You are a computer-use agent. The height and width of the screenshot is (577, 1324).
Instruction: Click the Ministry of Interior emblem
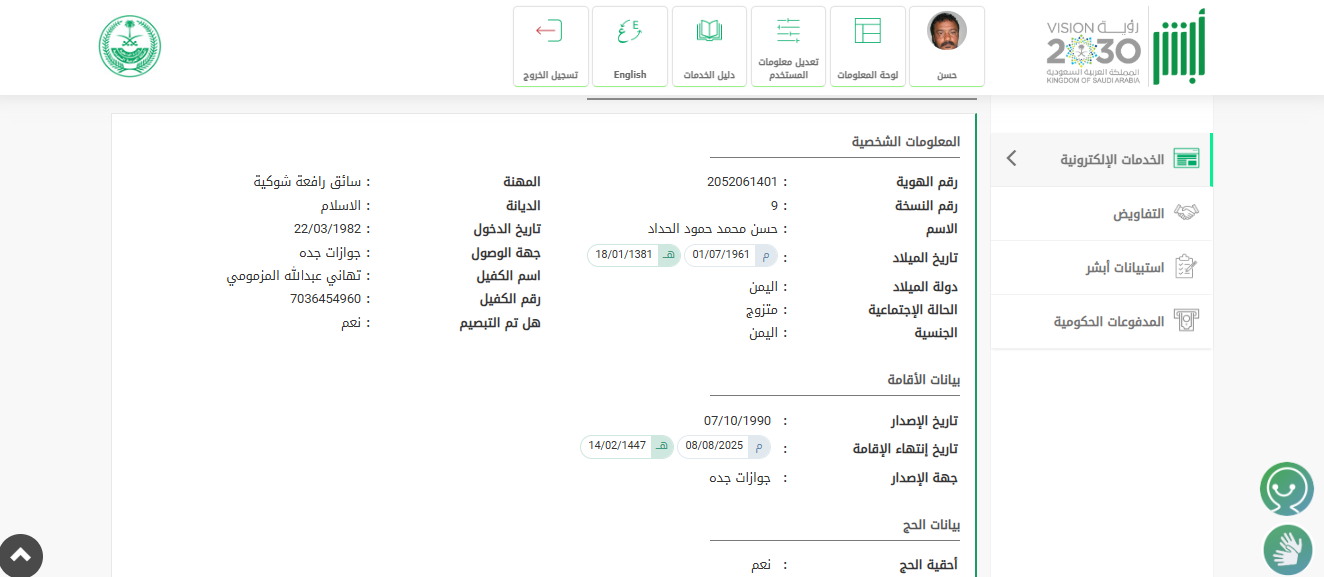(130, 46)
